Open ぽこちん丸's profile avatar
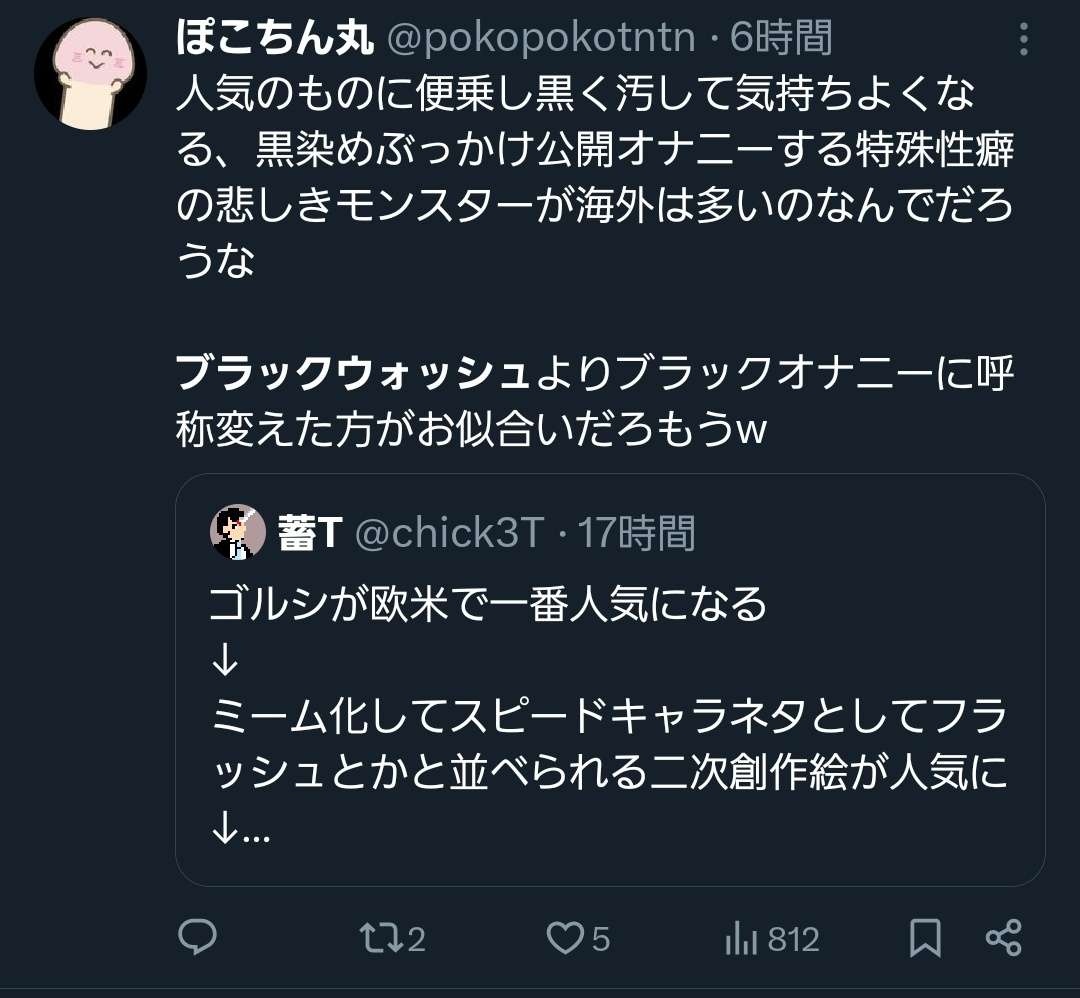Screen dimensions: 1080x998 click(91, 73)
